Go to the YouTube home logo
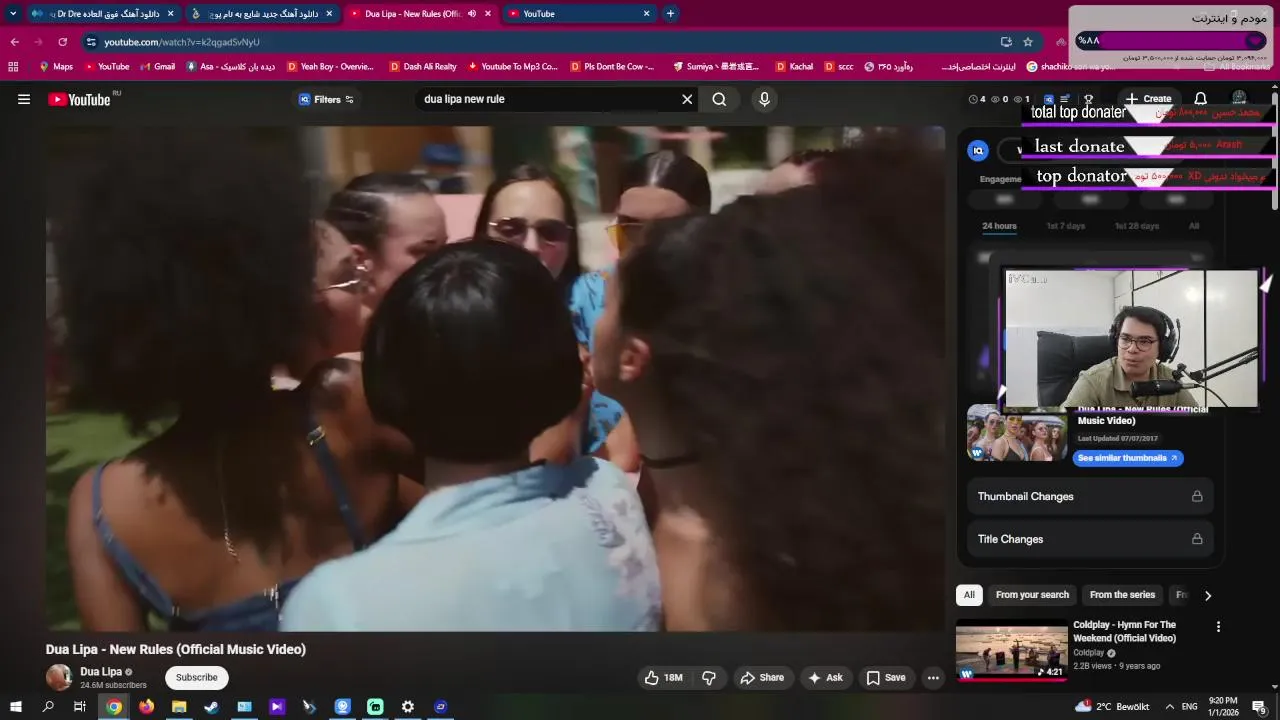This screenshot has height=720, width=1280. pyautogui.click(x=79, y=99)
